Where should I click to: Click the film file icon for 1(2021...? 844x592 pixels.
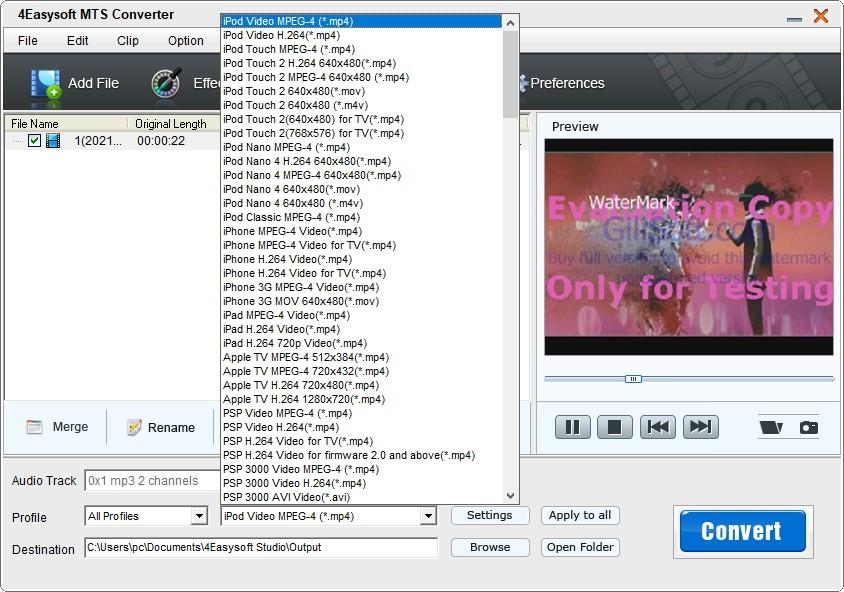pos(53,140)
